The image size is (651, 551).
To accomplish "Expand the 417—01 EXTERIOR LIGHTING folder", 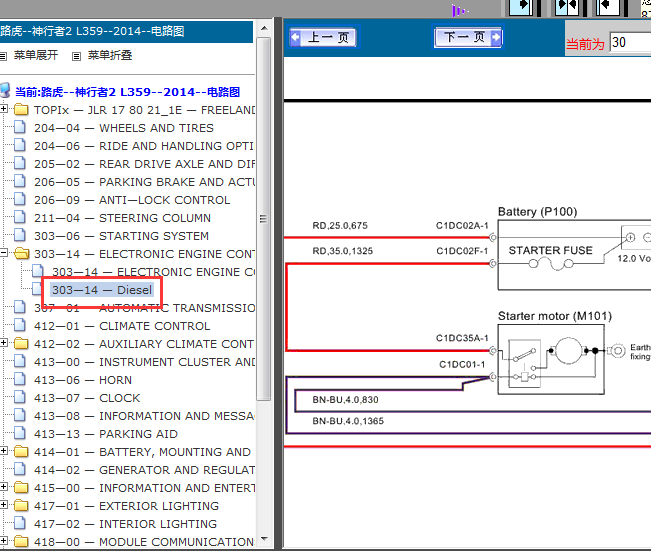I will tap(4, 504).
